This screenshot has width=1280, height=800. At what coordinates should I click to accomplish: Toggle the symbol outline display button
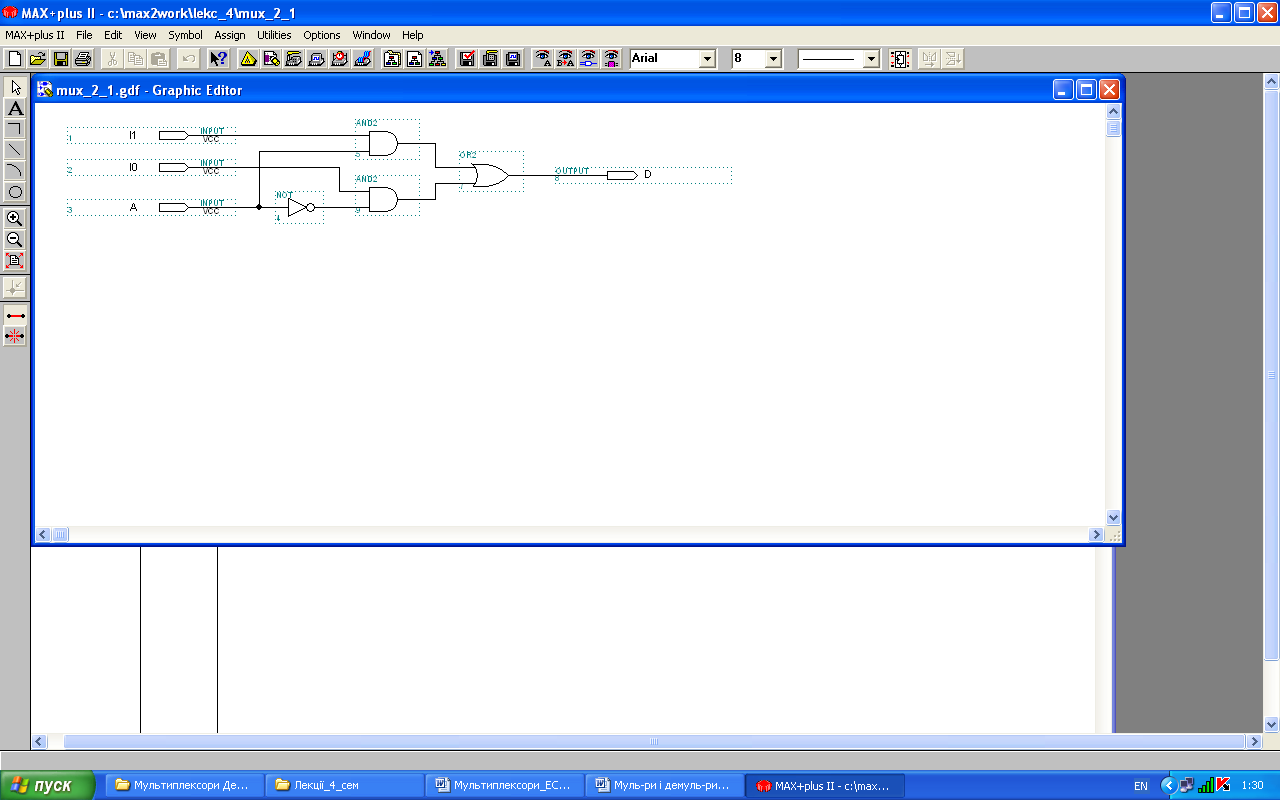click(900, 59)
